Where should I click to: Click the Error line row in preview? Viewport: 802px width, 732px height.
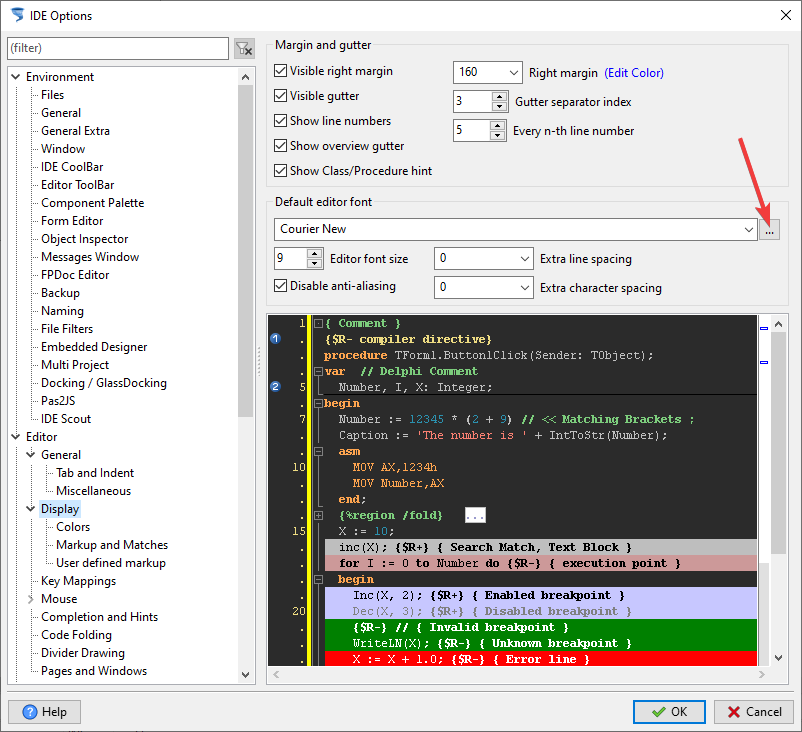541,659
